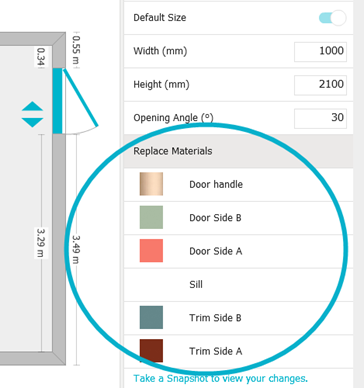364x388 pixels.
Task: Click the up arrow move handle
Action: 32,106
